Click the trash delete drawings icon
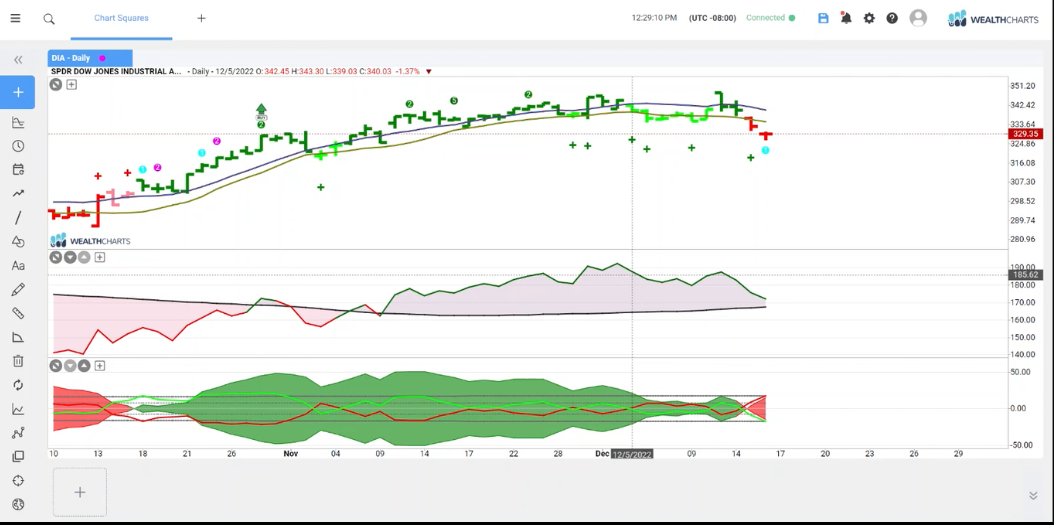The height and width of the screenshot is (525, 1054). coord(18,361)
